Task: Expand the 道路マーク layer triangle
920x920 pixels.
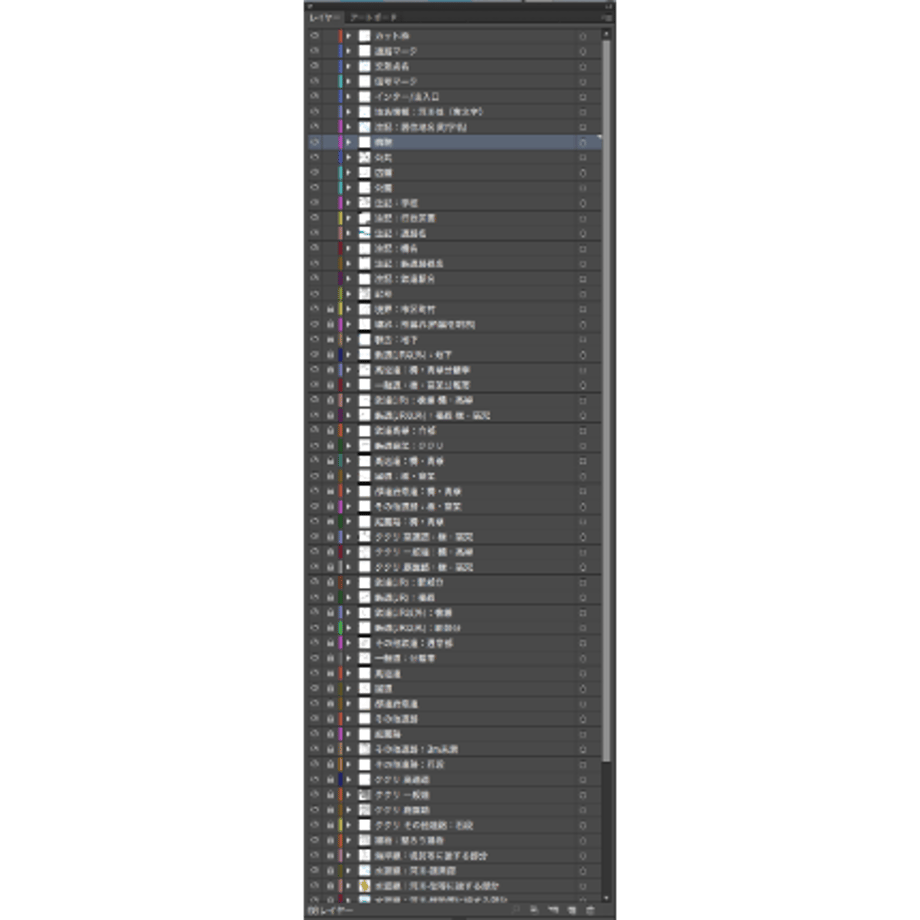Action: (349, 52)
